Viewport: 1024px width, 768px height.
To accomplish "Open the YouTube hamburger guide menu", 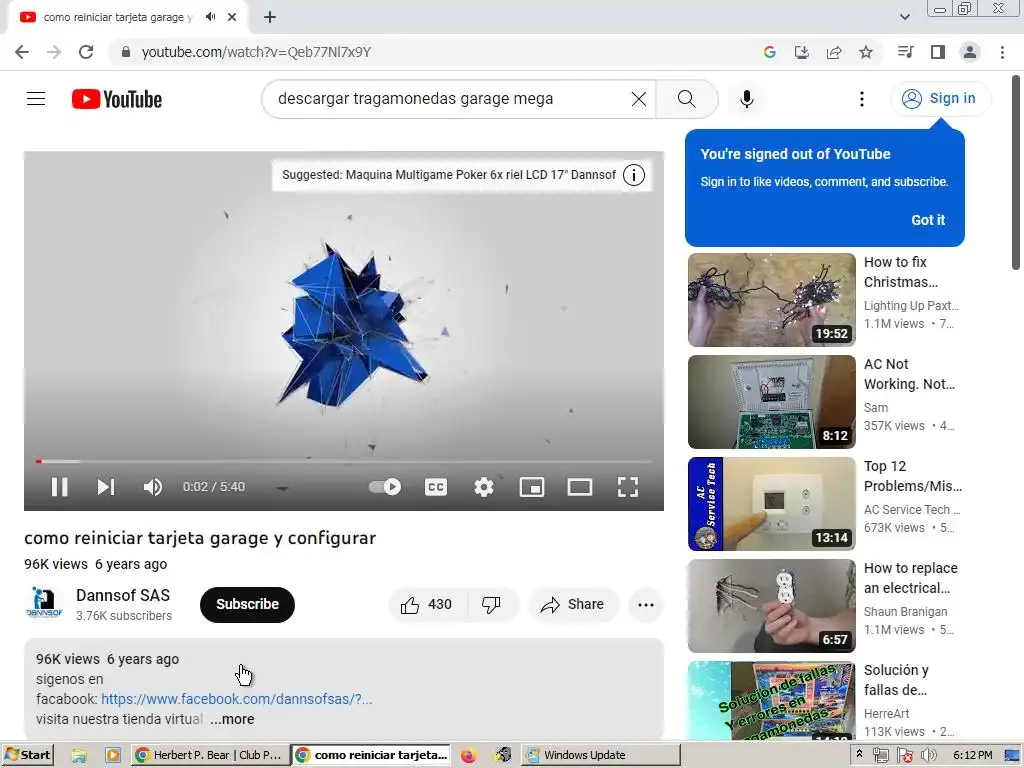I will click(36, 99).
